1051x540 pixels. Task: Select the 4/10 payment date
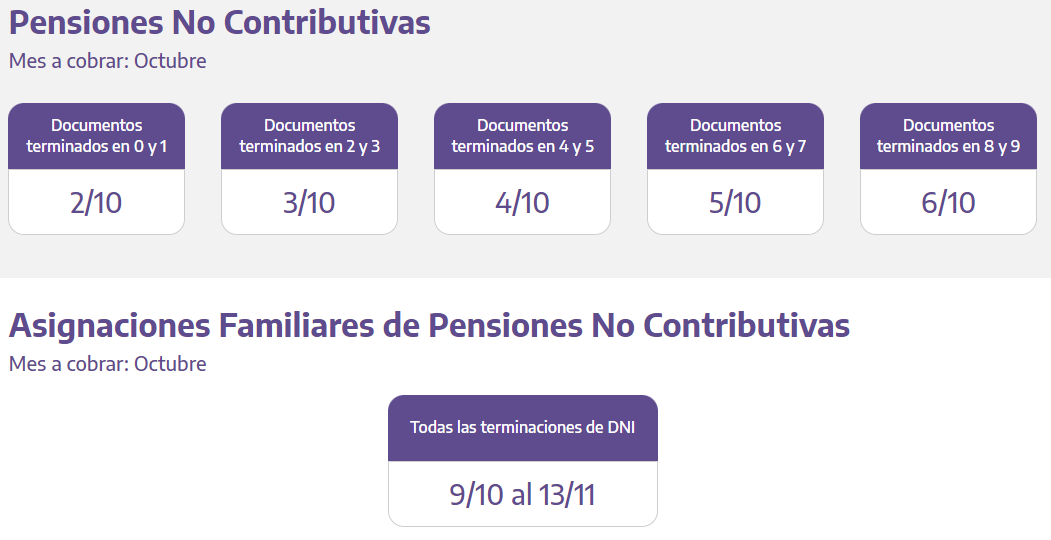click(x=522, y=202)
